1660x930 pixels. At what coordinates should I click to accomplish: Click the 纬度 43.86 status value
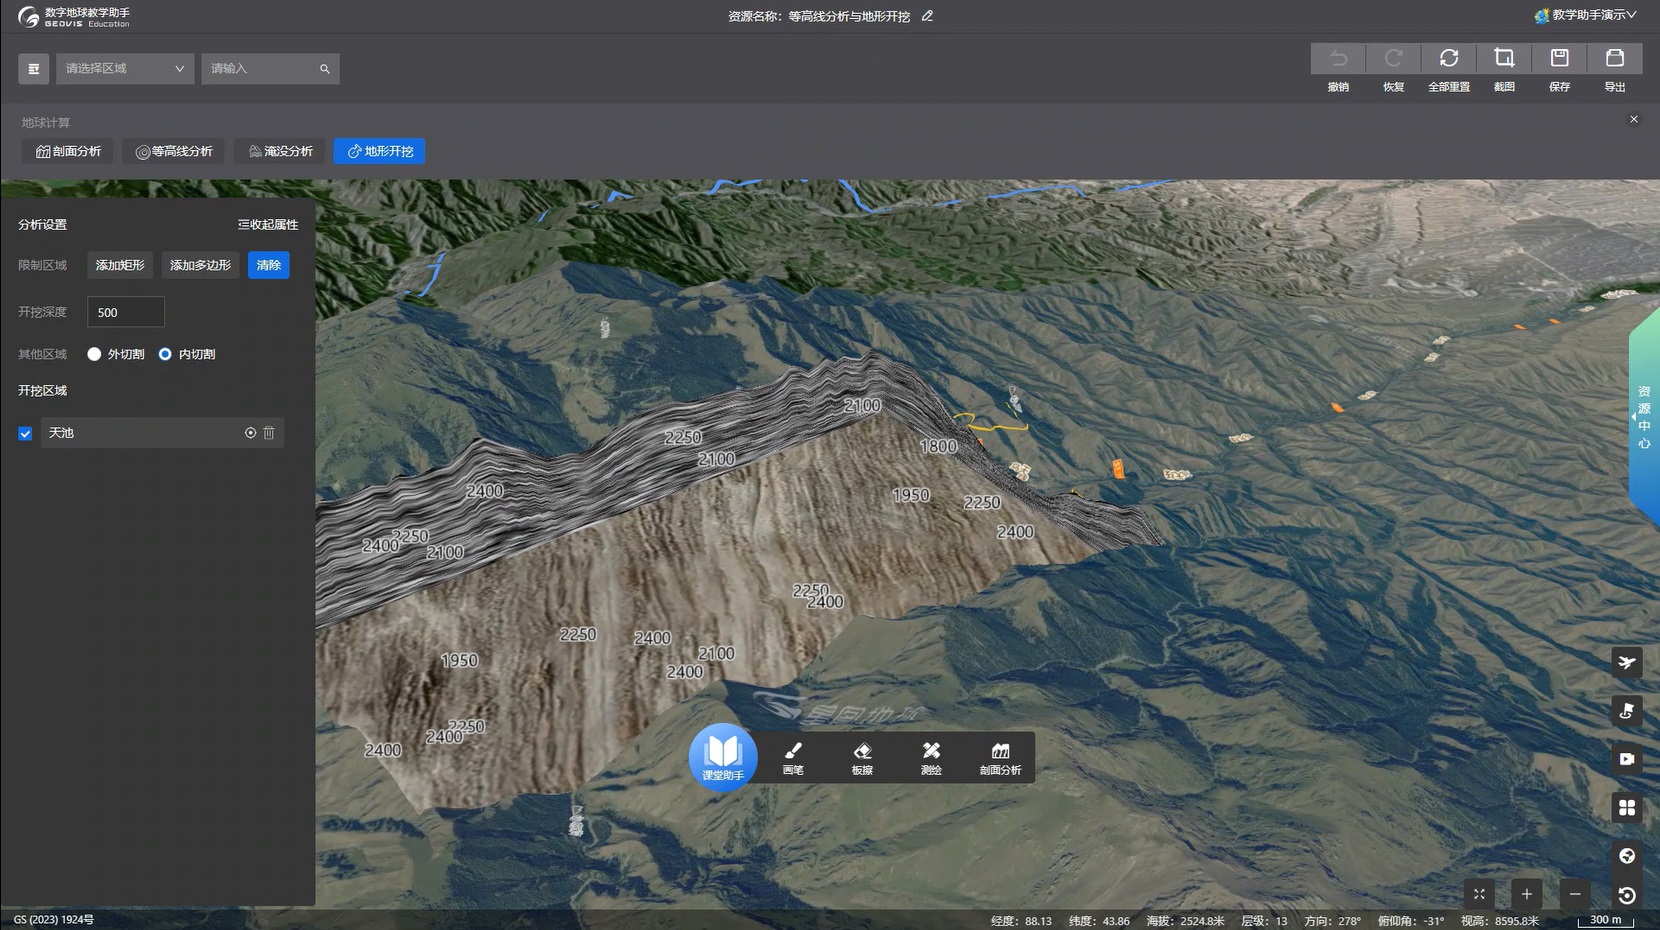tap(1099, 921)
